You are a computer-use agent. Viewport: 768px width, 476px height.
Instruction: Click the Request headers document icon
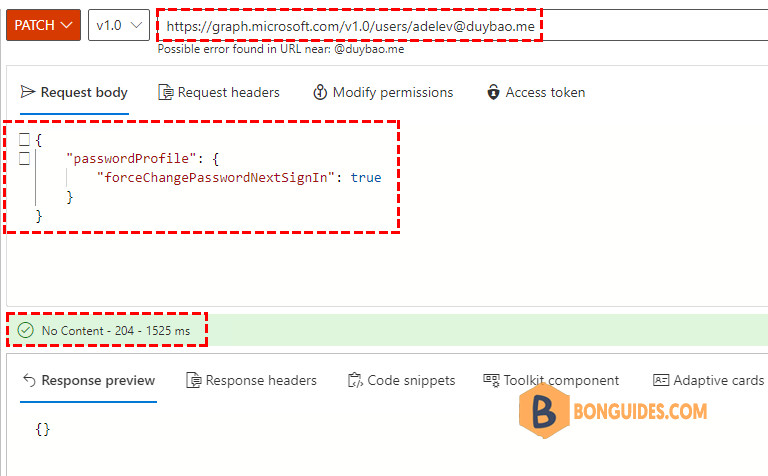click(x=166, y=92)
